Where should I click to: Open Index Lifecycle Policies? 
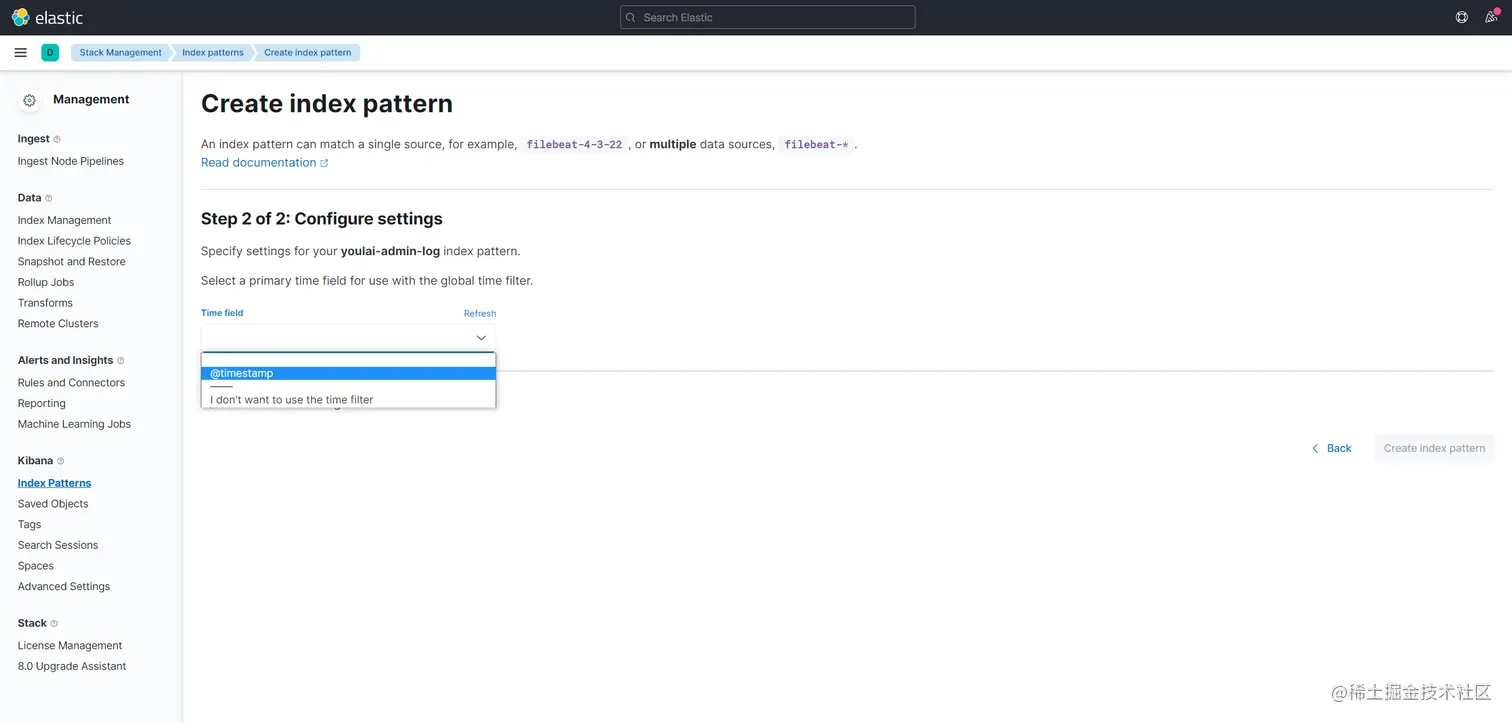click(74, 241)
